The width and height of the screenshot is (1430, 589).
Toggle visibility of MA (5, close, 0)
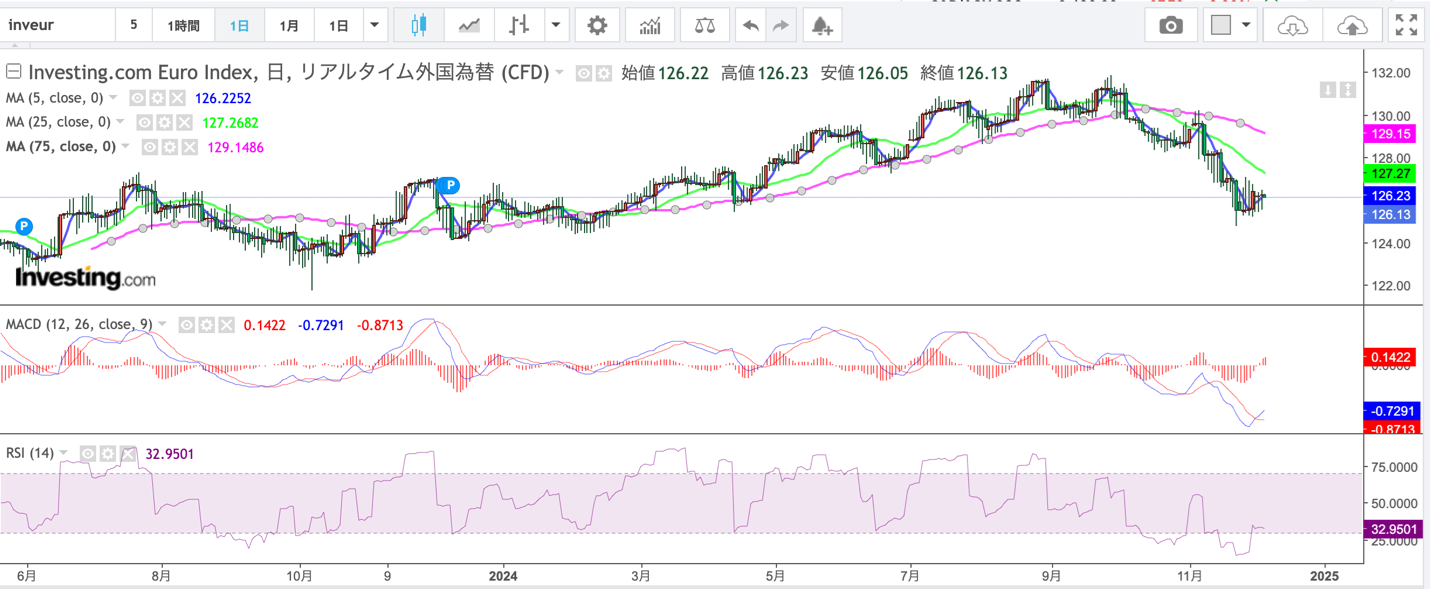point(138,98)
